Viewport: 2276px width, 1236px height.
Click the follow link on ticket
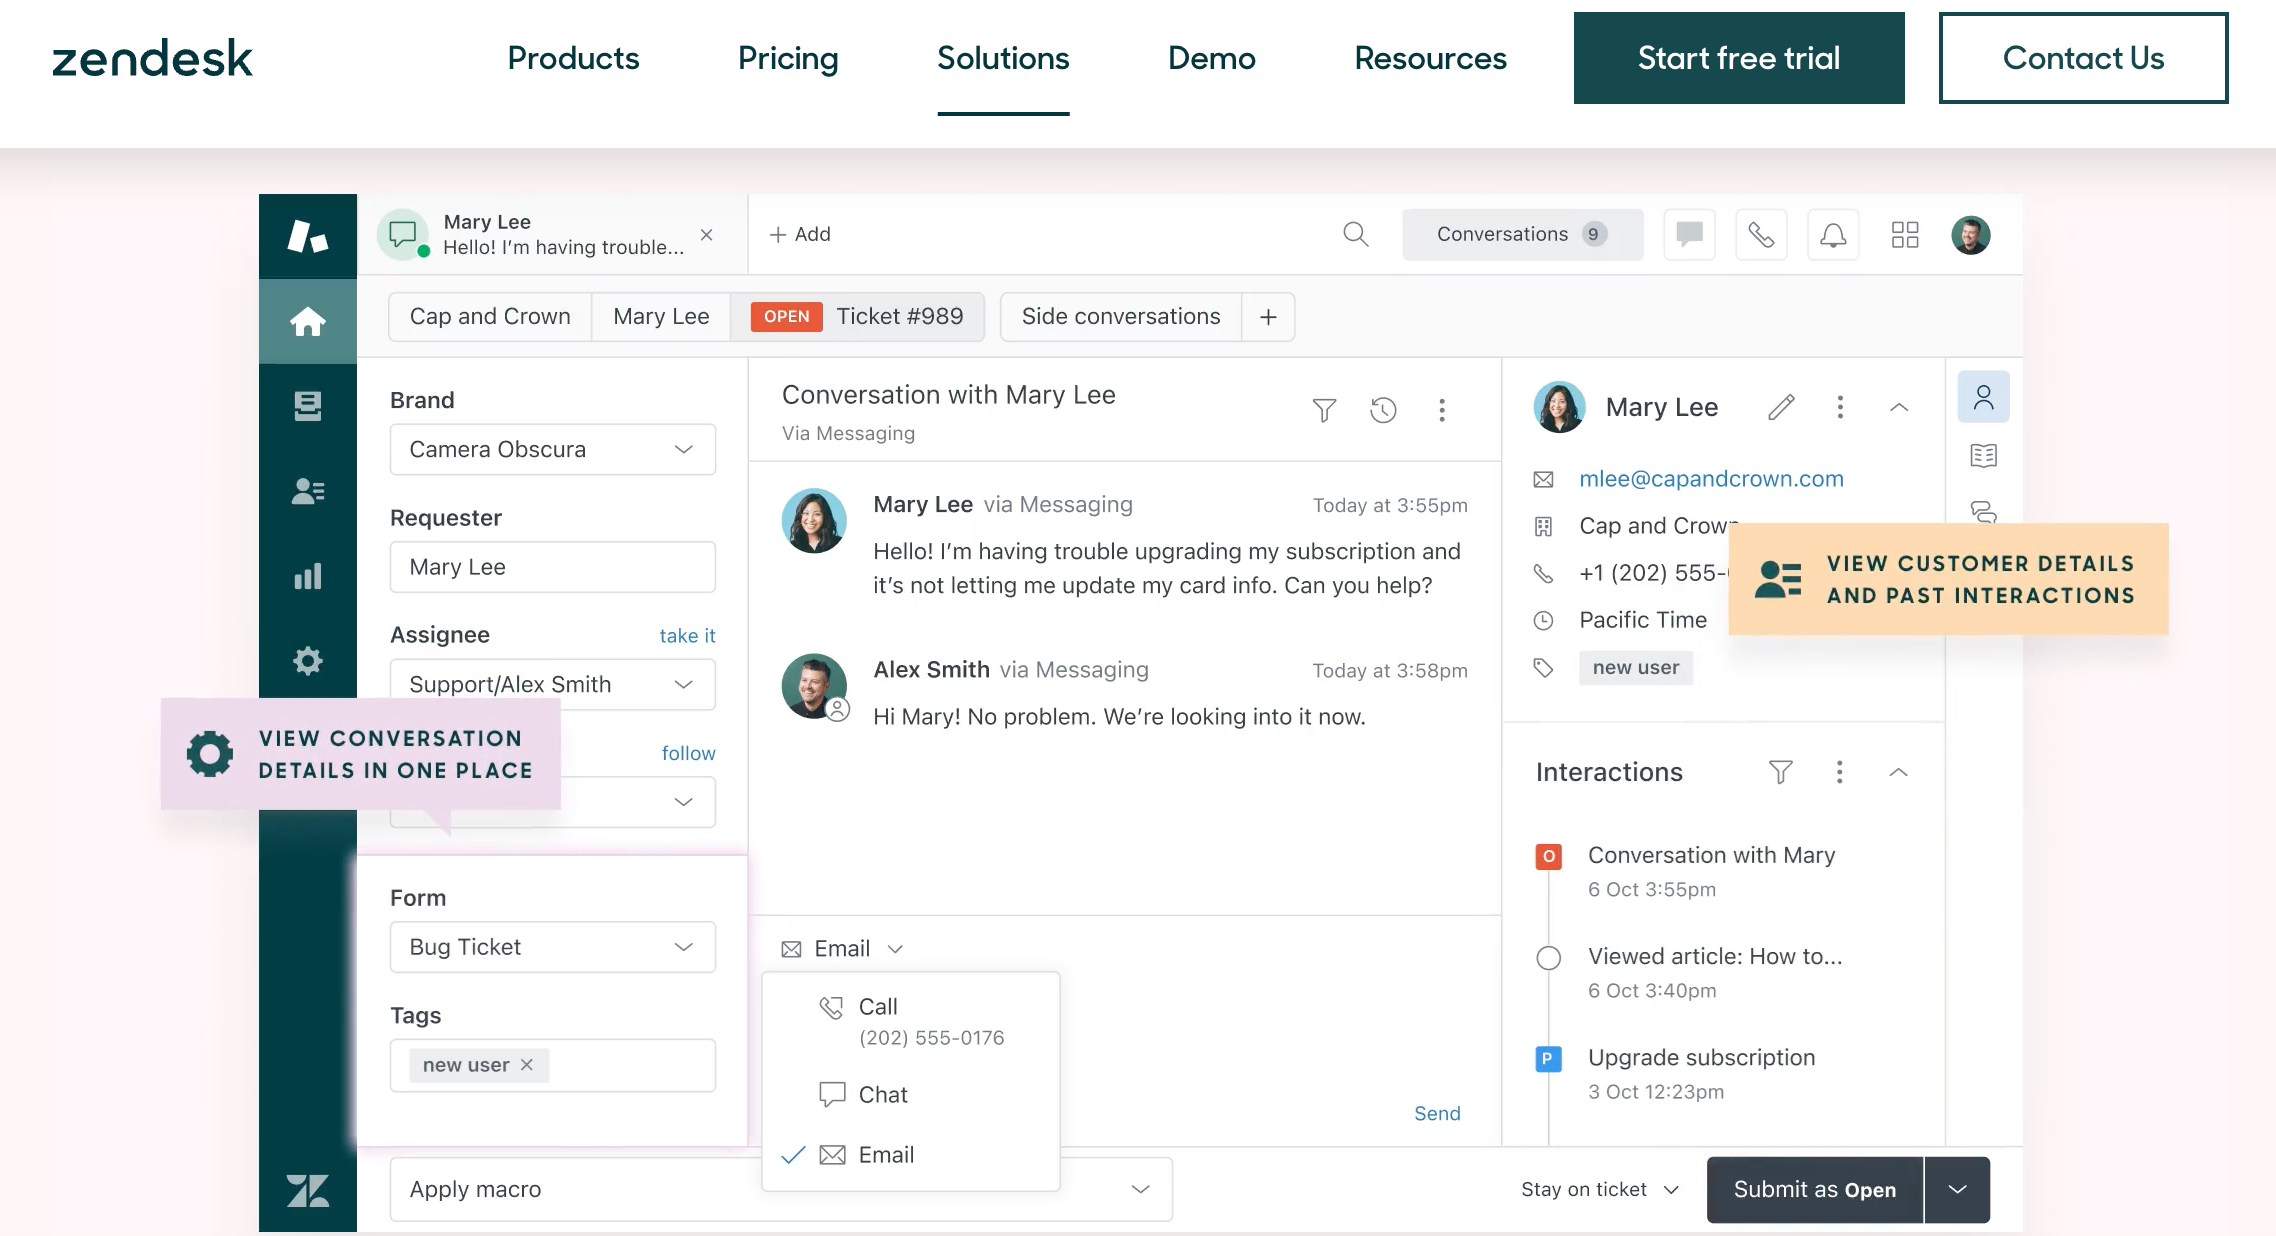point(688,752)
